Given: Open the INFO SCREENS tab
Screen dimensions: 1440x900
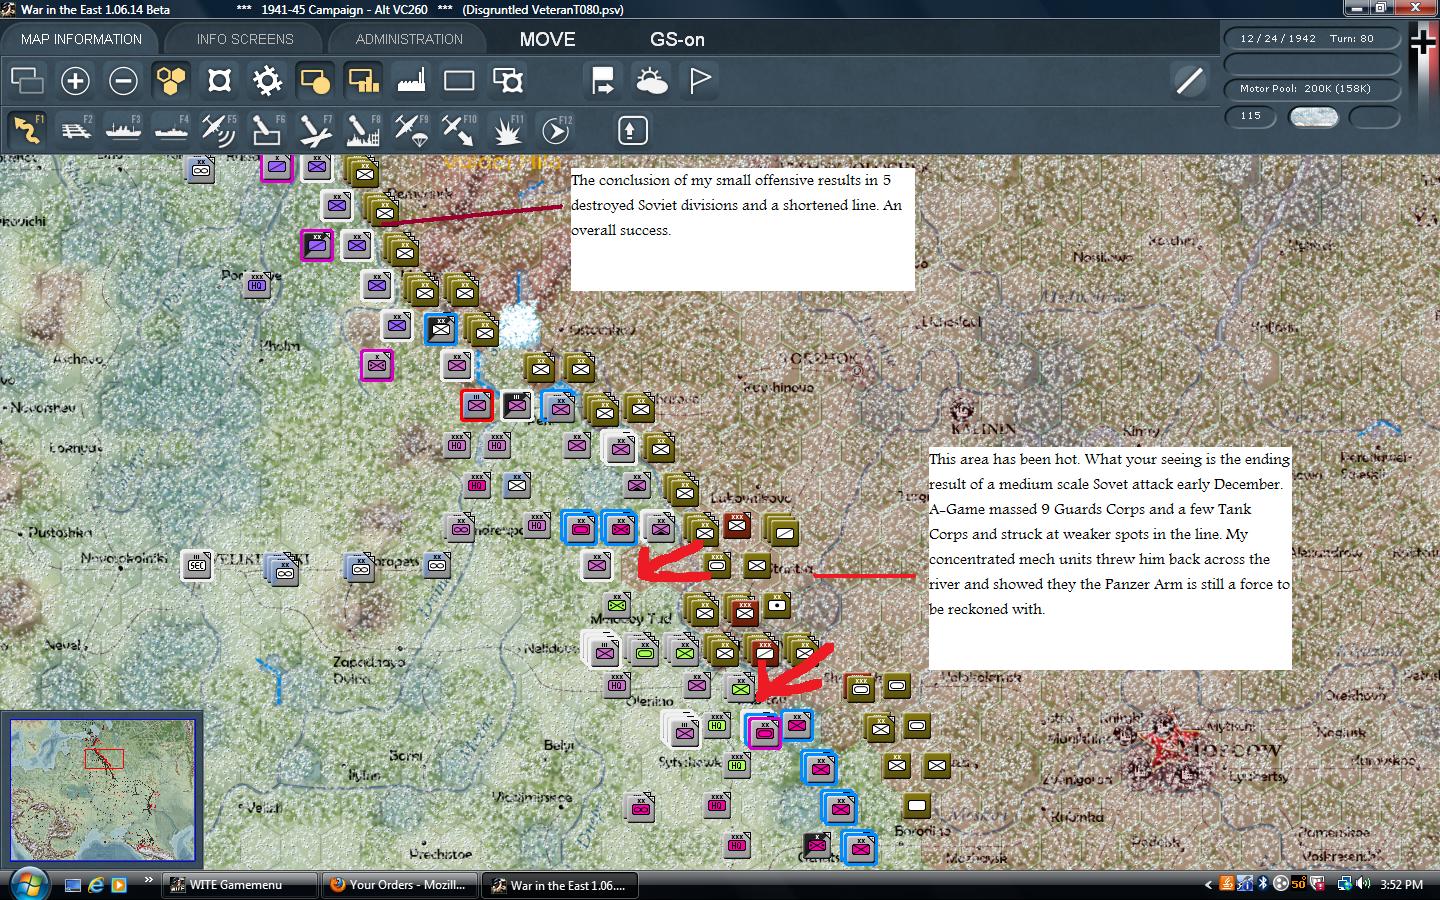Looking at the screenshot, I should 245,39.
